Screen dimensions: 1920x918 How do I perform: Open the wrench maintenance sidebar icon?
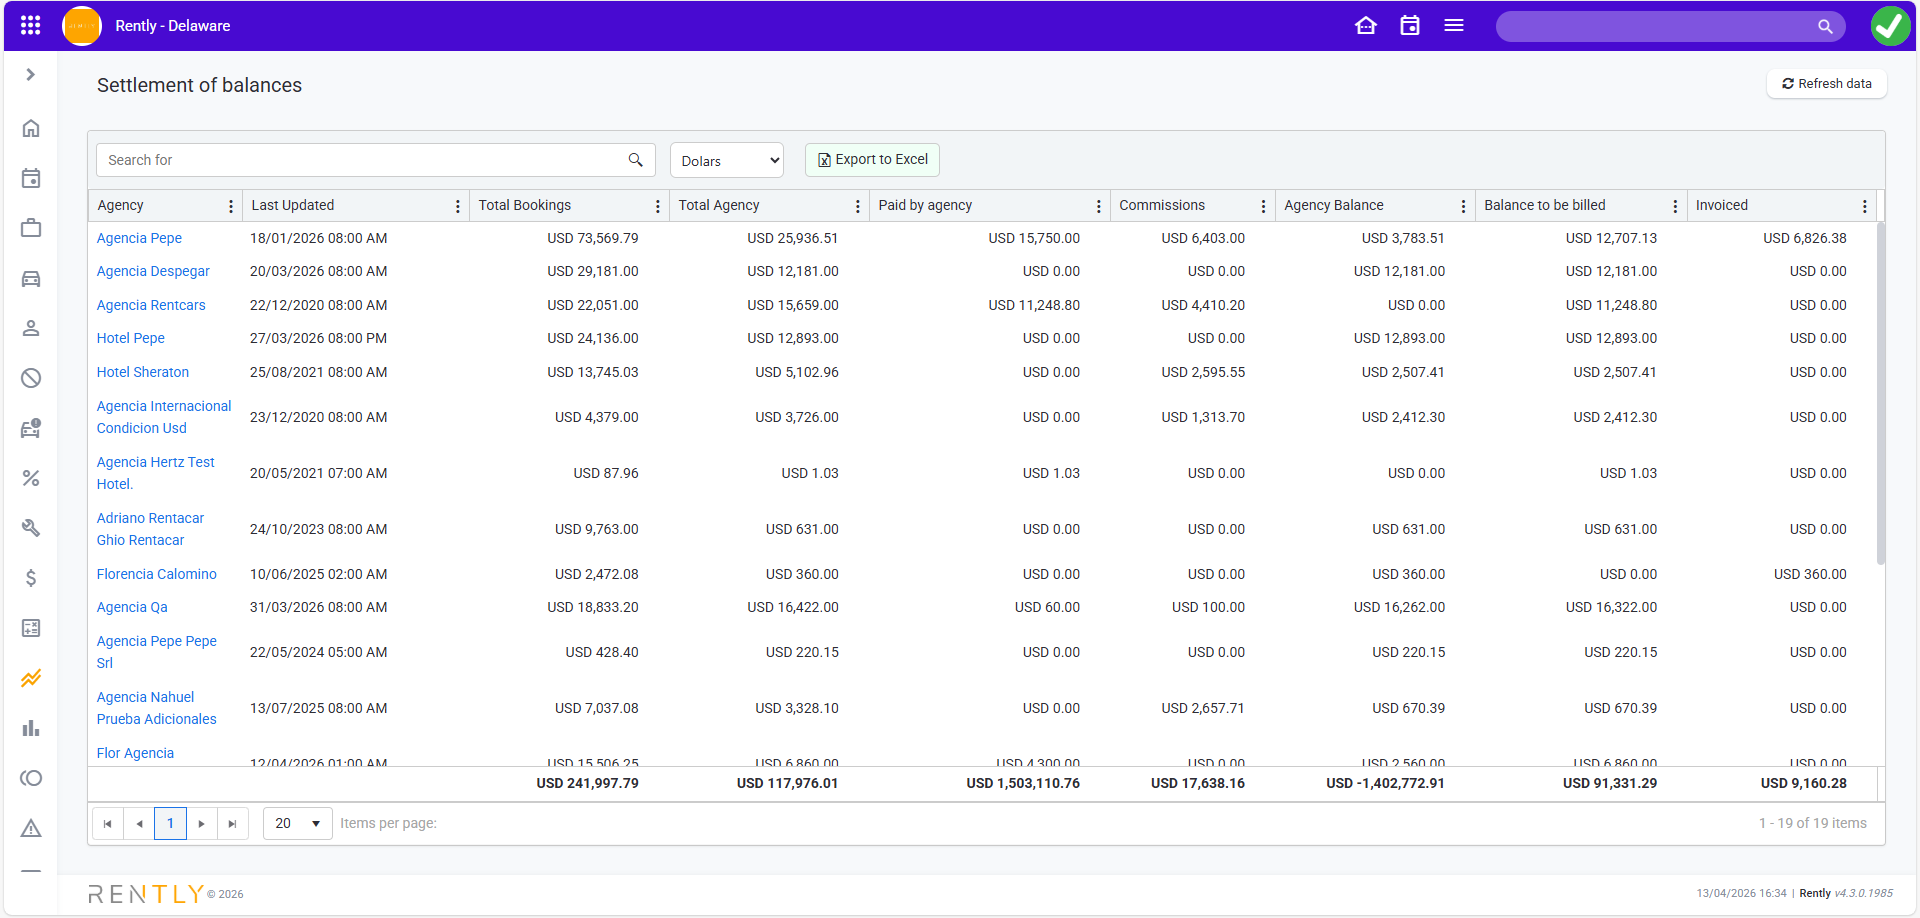[31, 528]
